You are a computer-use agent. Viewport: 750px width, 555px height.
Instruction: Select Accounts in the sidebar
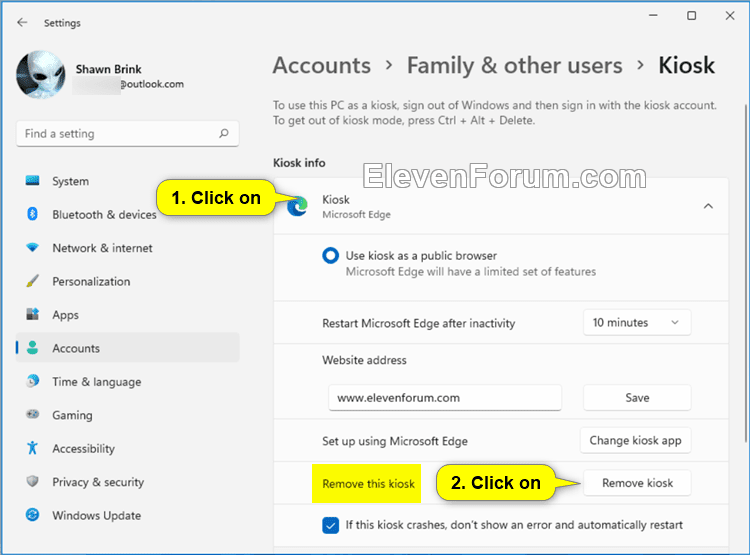tap(127, 348)
